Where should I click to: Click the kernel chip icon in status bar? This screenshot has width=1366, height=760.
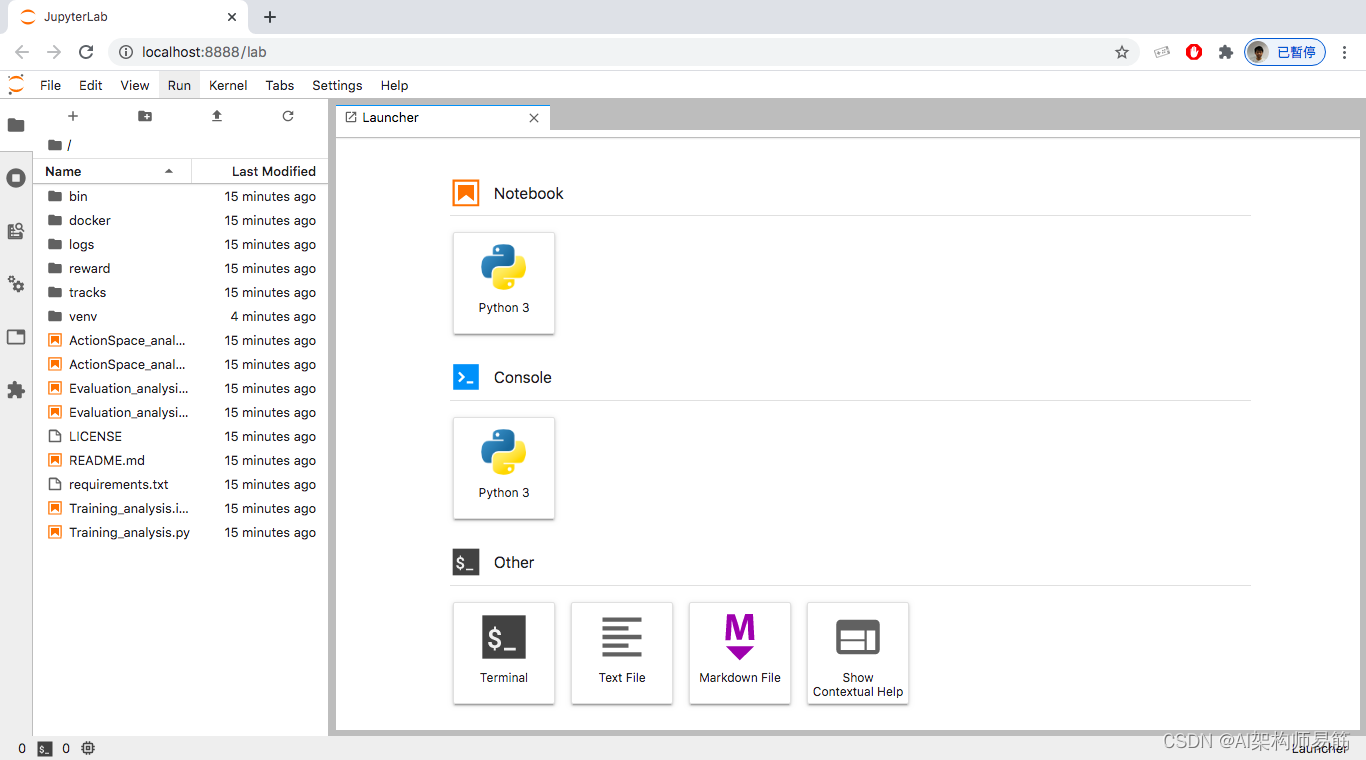coord(88,748)
